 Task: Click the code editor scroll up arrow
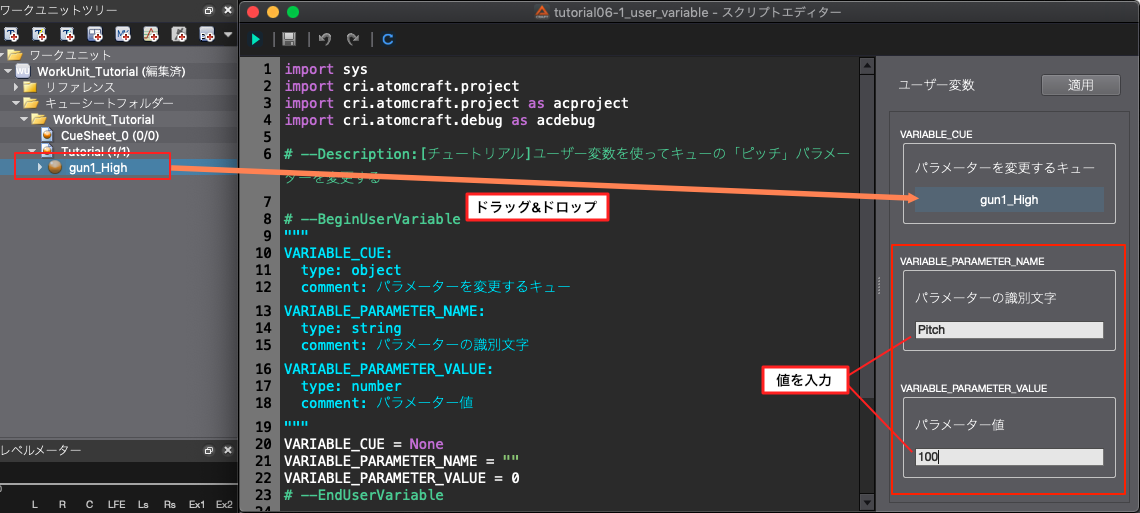pyautogui.click(x=867, y=66)
